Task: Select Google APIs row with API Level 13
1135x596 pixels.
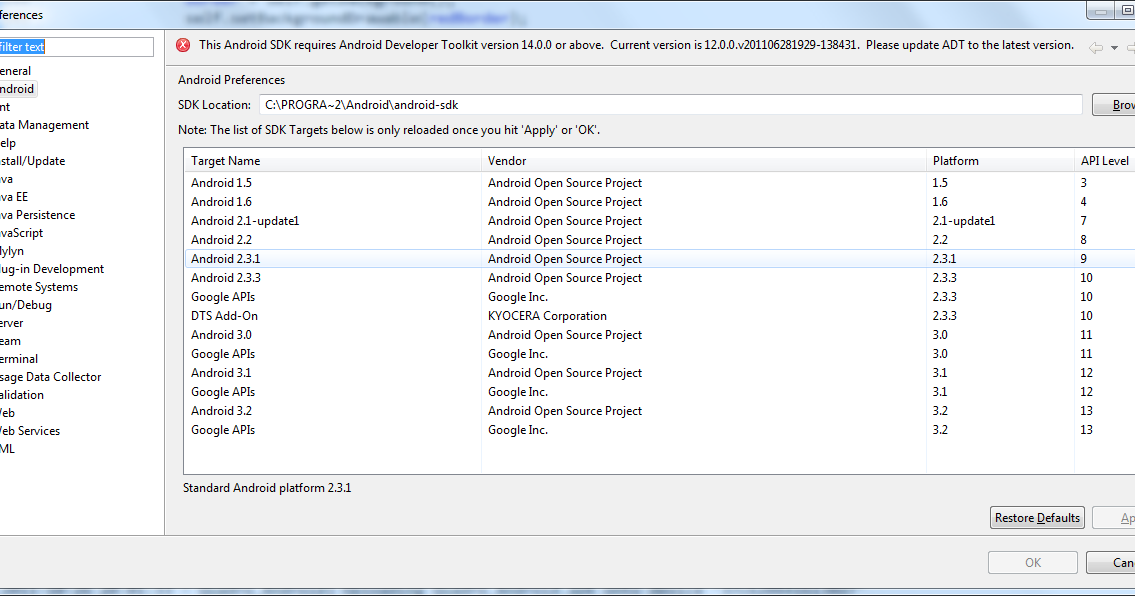Action: [659, 430]
